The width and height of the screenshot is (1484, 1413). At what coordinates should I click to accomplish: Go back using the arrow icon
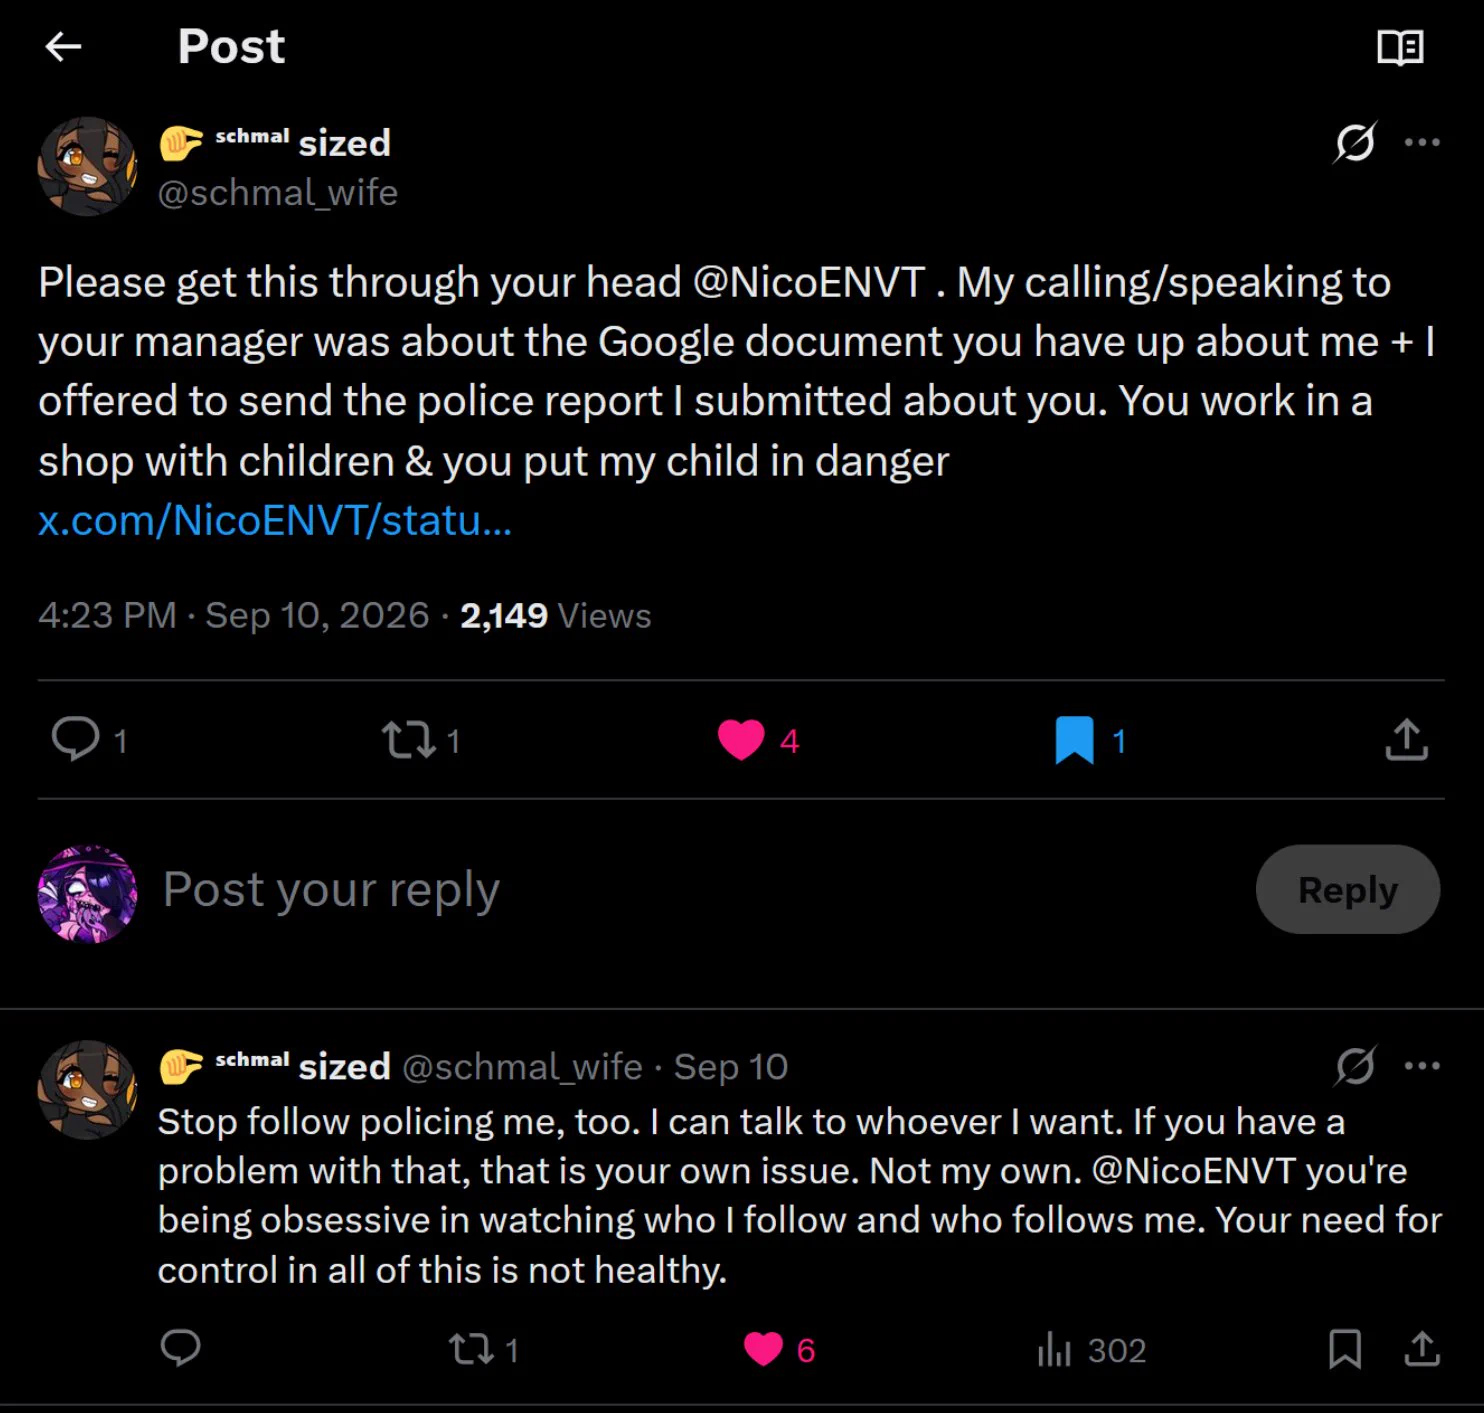63,47
